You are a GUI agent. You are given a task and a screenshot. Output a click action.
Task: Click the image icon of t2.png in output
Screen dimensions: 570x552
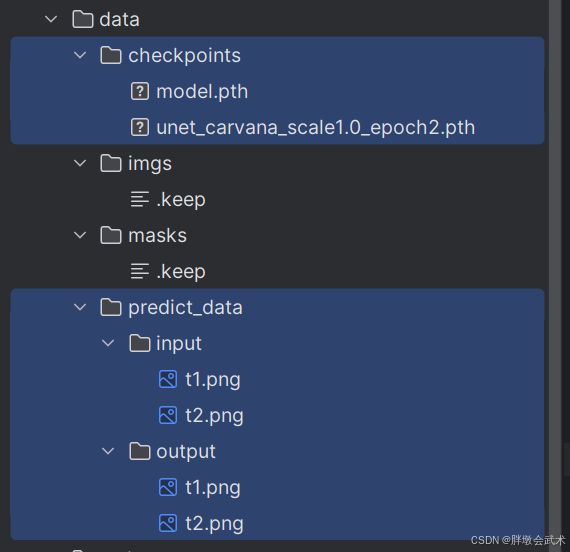click(168, 523)
